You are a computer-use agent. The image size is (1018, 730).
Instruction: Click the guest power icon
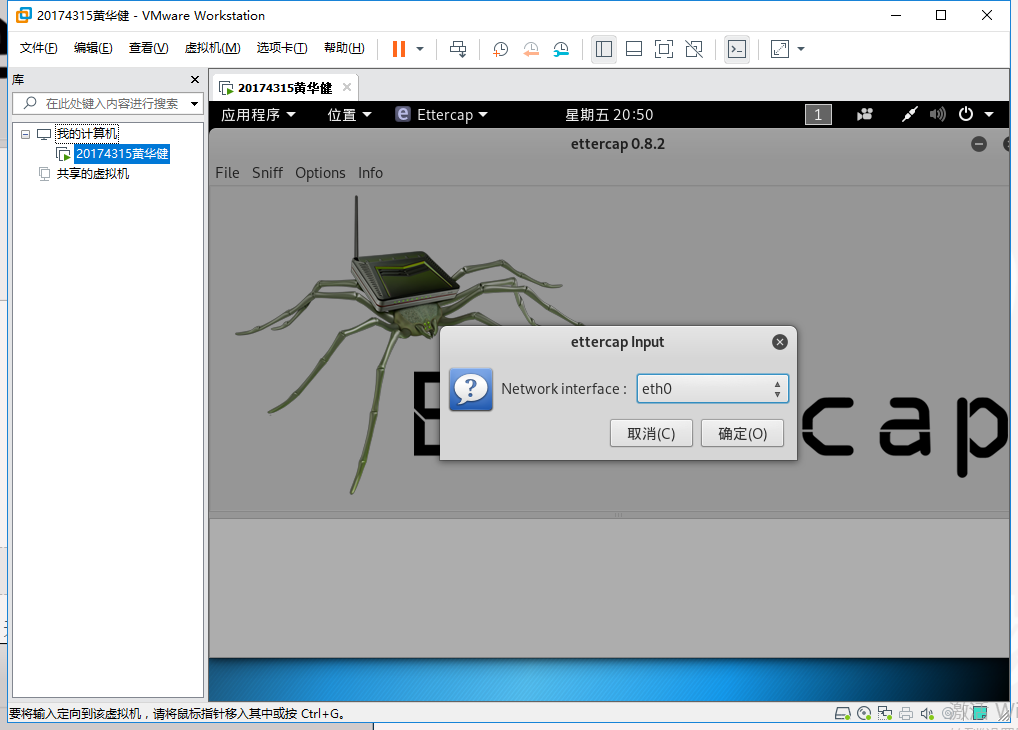pyautogui.click(x=966, y=114)
